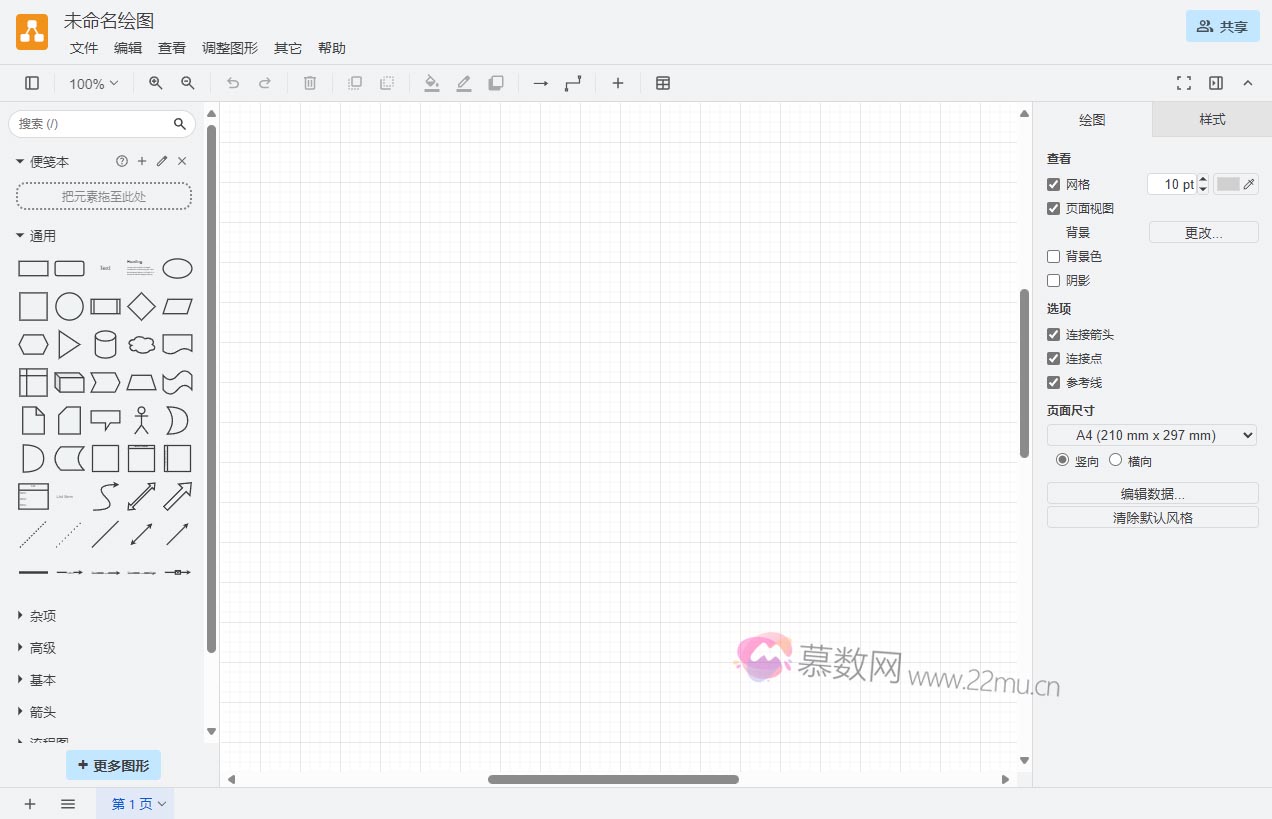The height and width of the screenshot is (819, 1272).
Task: Open the 文件 menu
Action: (x=84, y=47)
